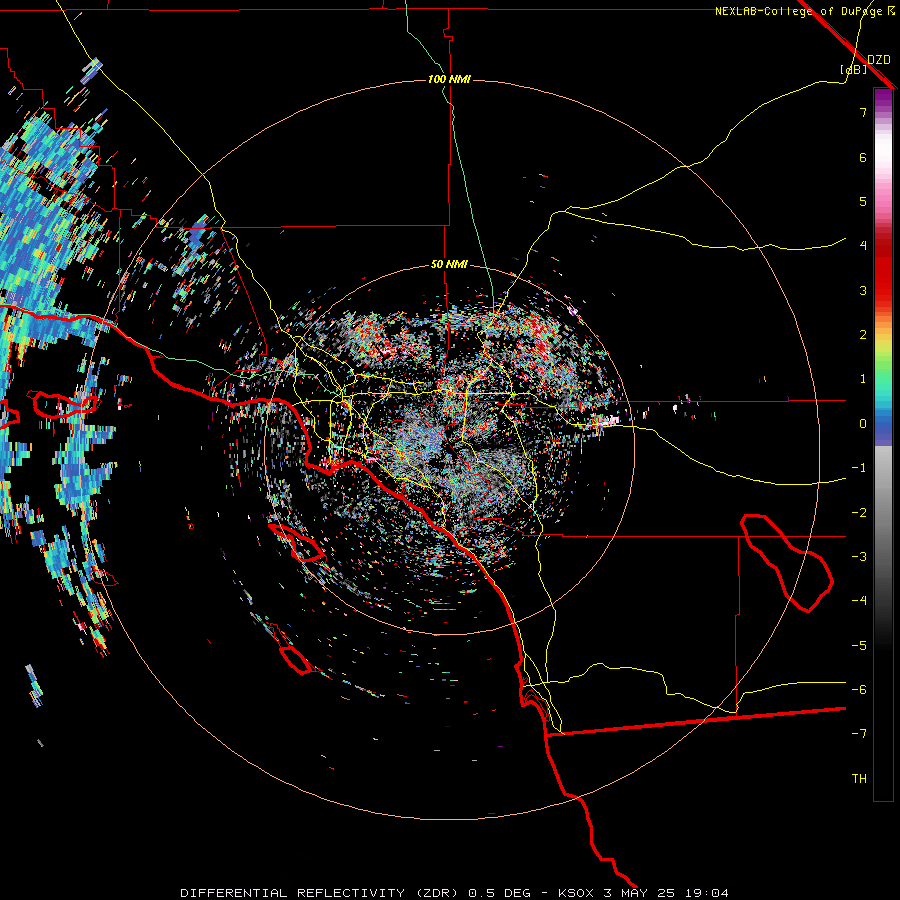Click the -7 dB scale tick label

[x=859, y=734]
